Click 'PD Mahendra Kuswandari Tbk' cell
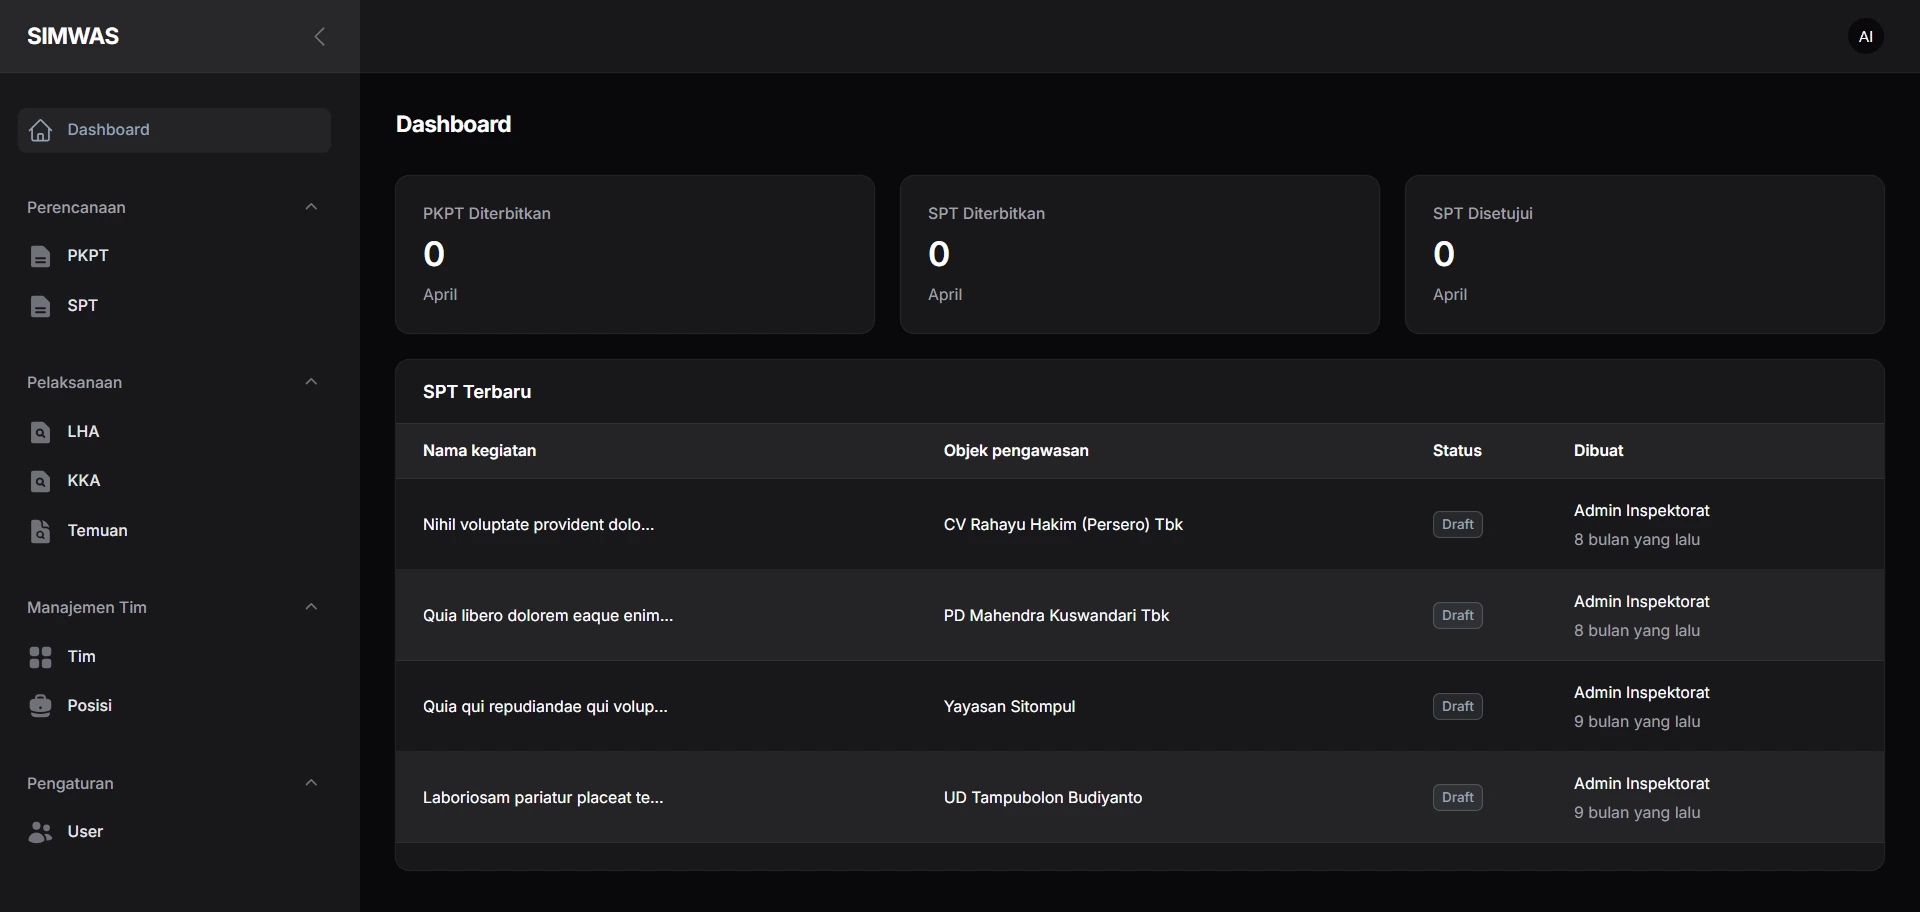 click(x=1056, y=616)
